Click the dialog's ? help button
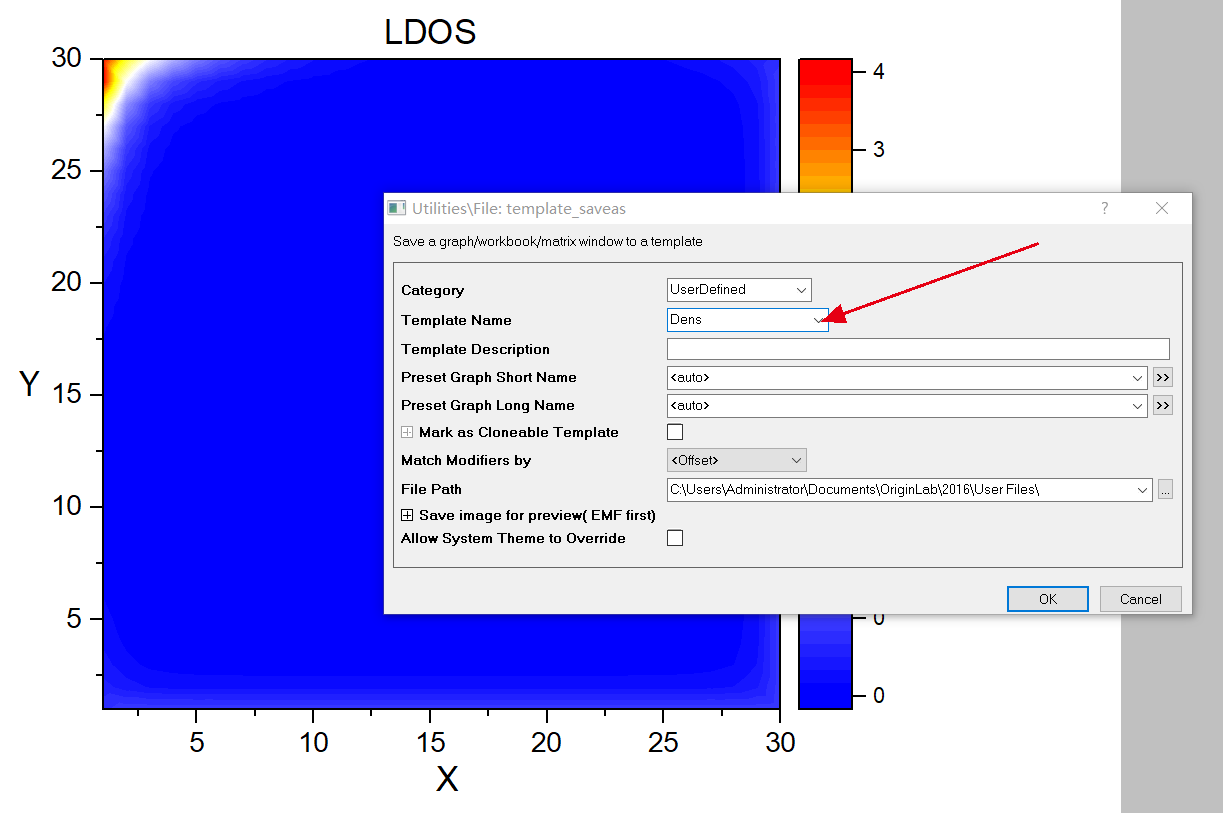The height and width of the screenshot is (813, 1223). coord(1105,208)
